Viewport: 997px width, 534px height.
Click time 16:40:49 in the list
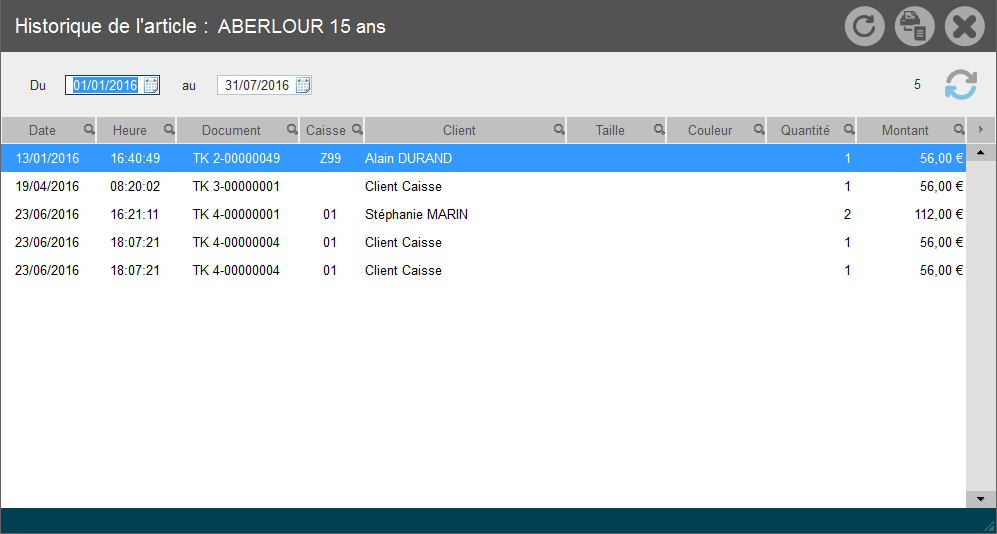coord(135,158)
